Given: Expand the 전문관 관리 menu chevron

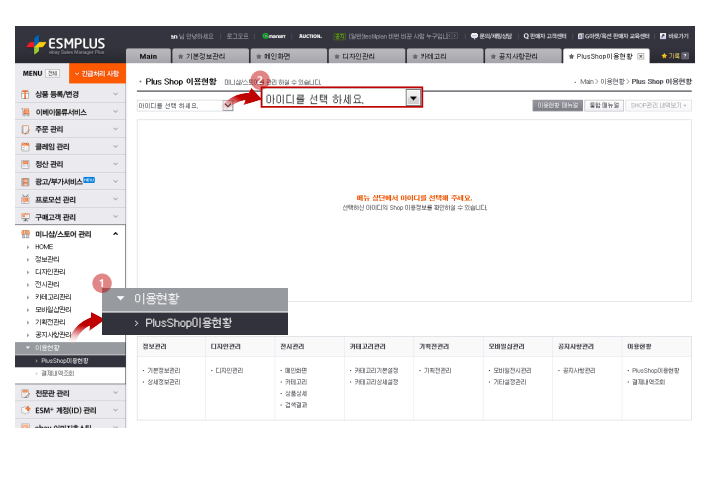Looking at the screenshot, I should click(x=115, y=393).
